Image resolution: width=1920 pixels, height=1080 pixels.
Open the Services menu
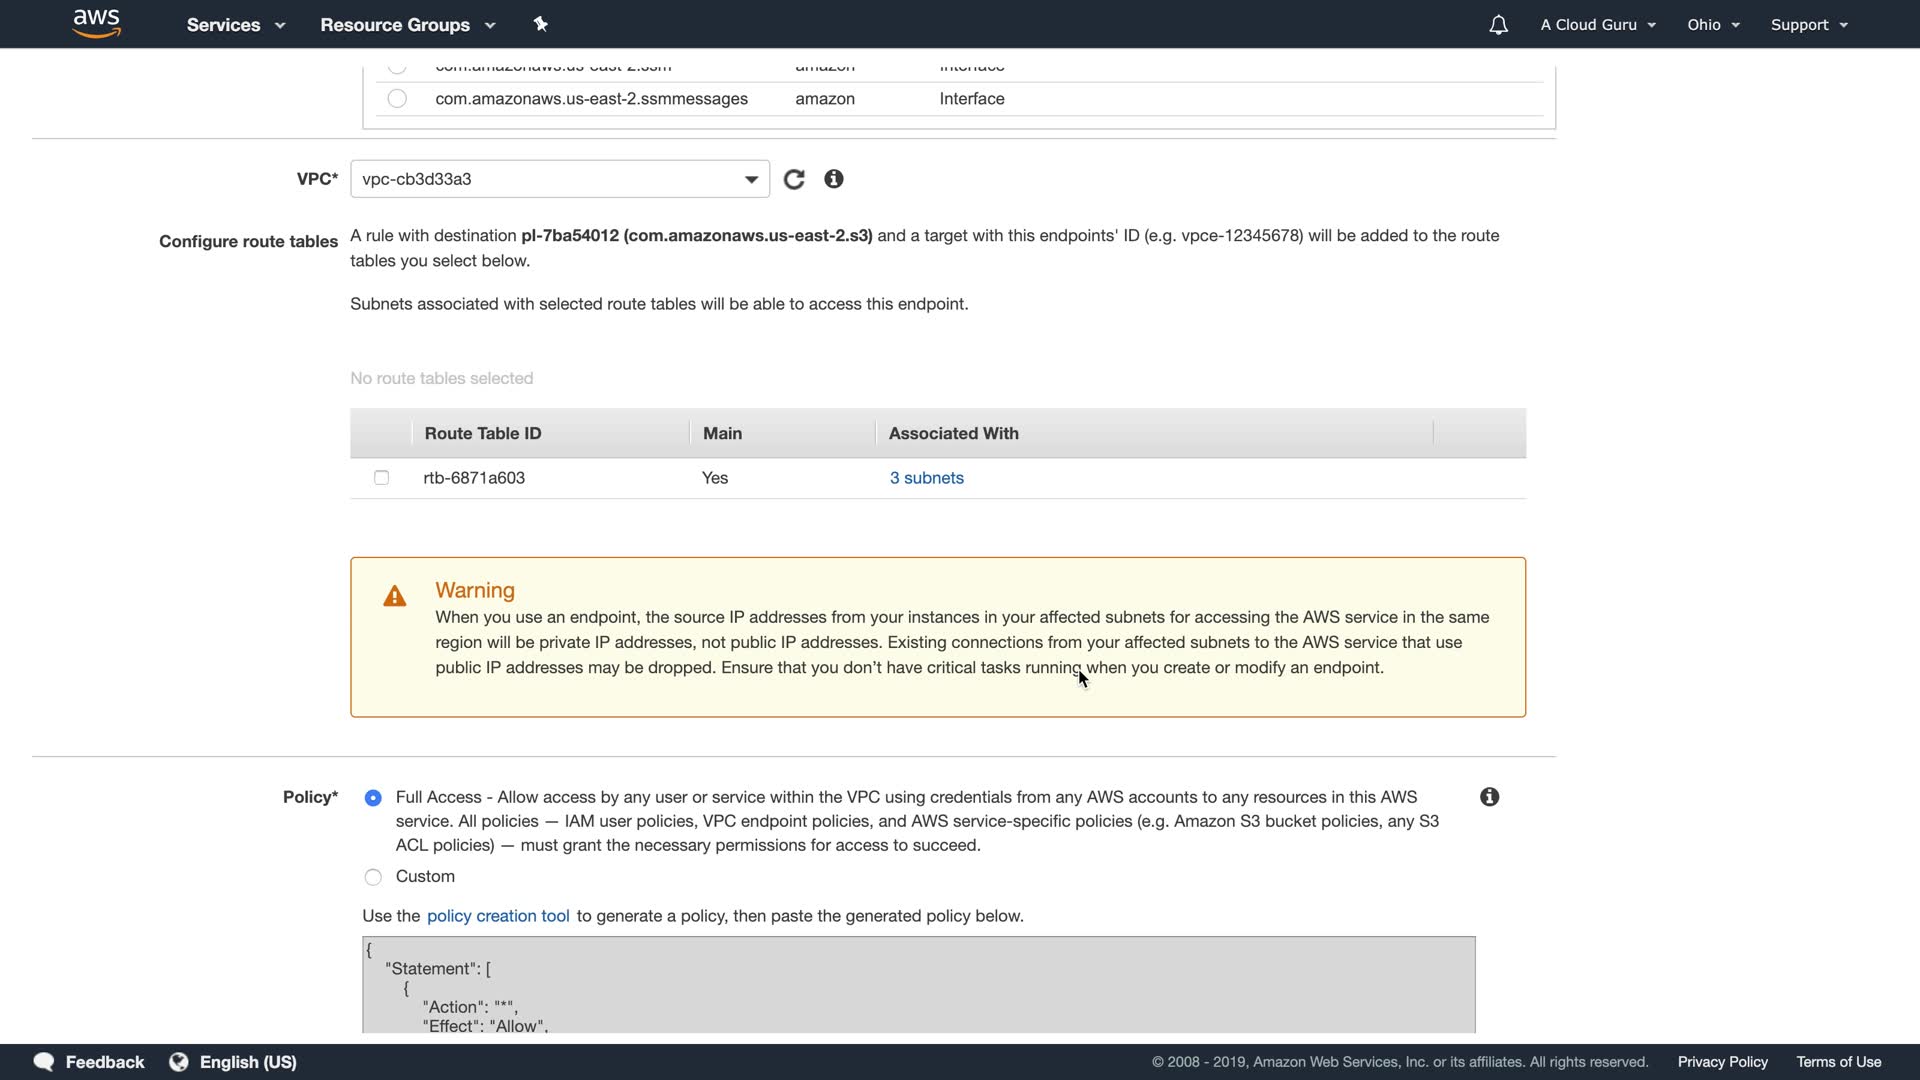[235, 25]
